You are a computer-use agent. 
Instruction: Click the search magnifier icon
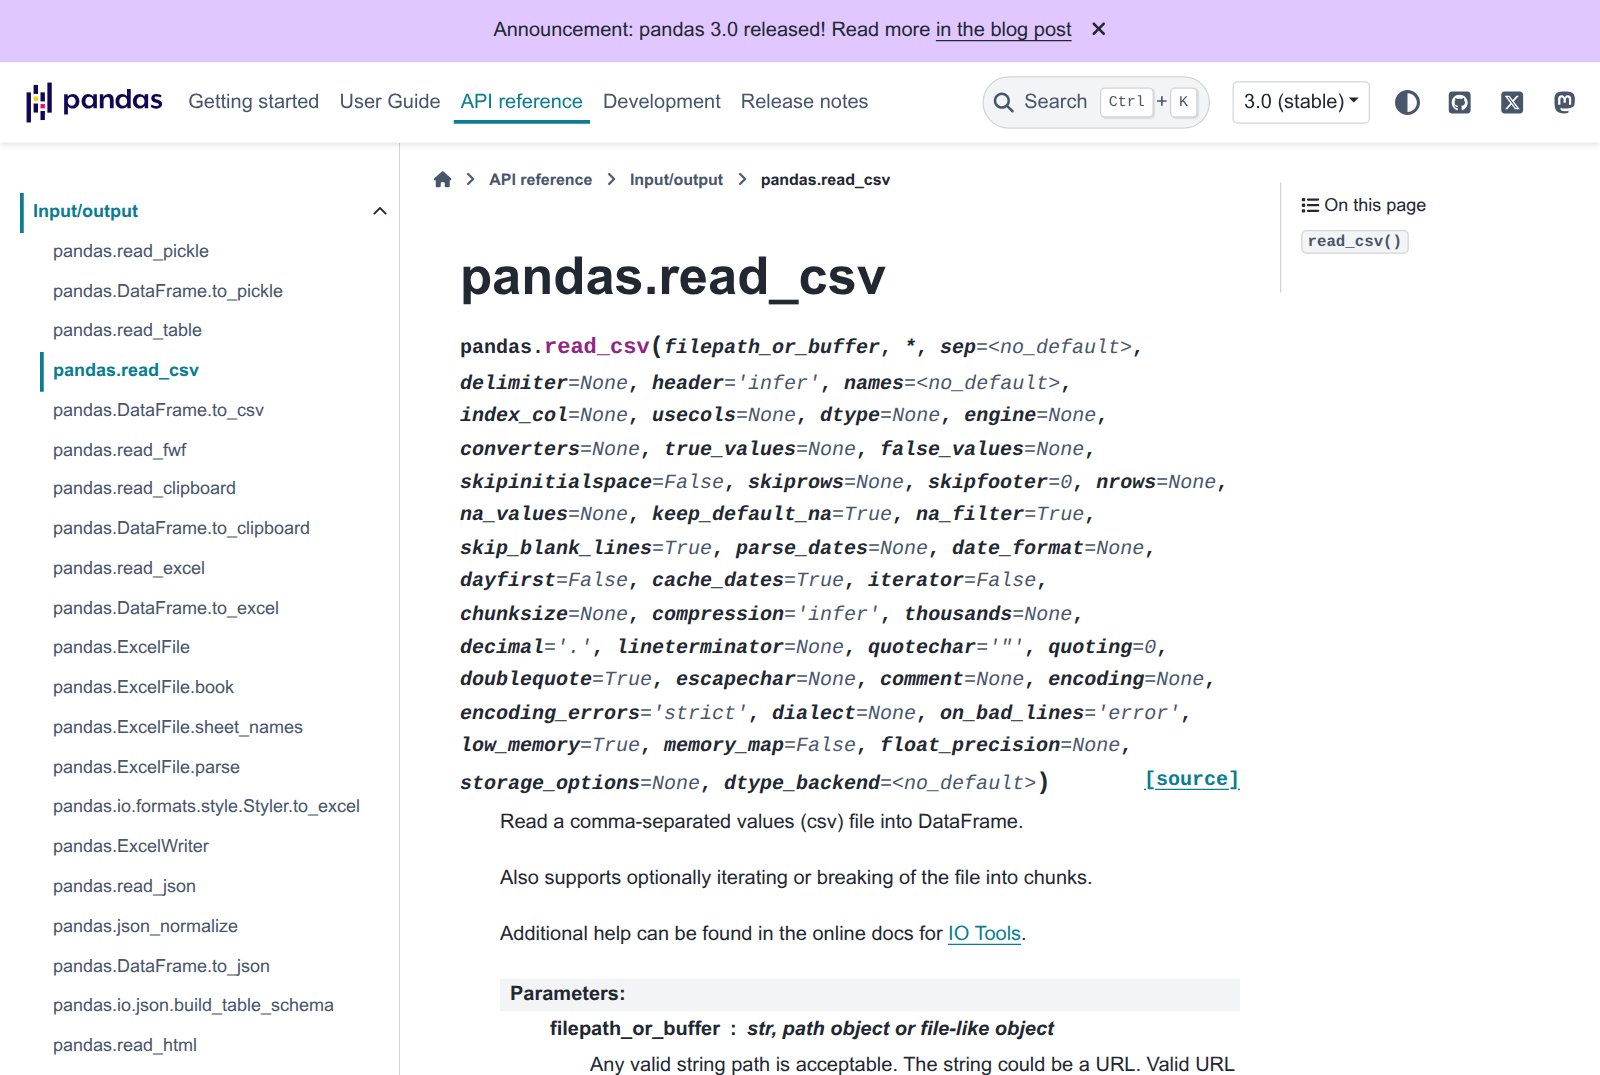[x=1004, y=102]
